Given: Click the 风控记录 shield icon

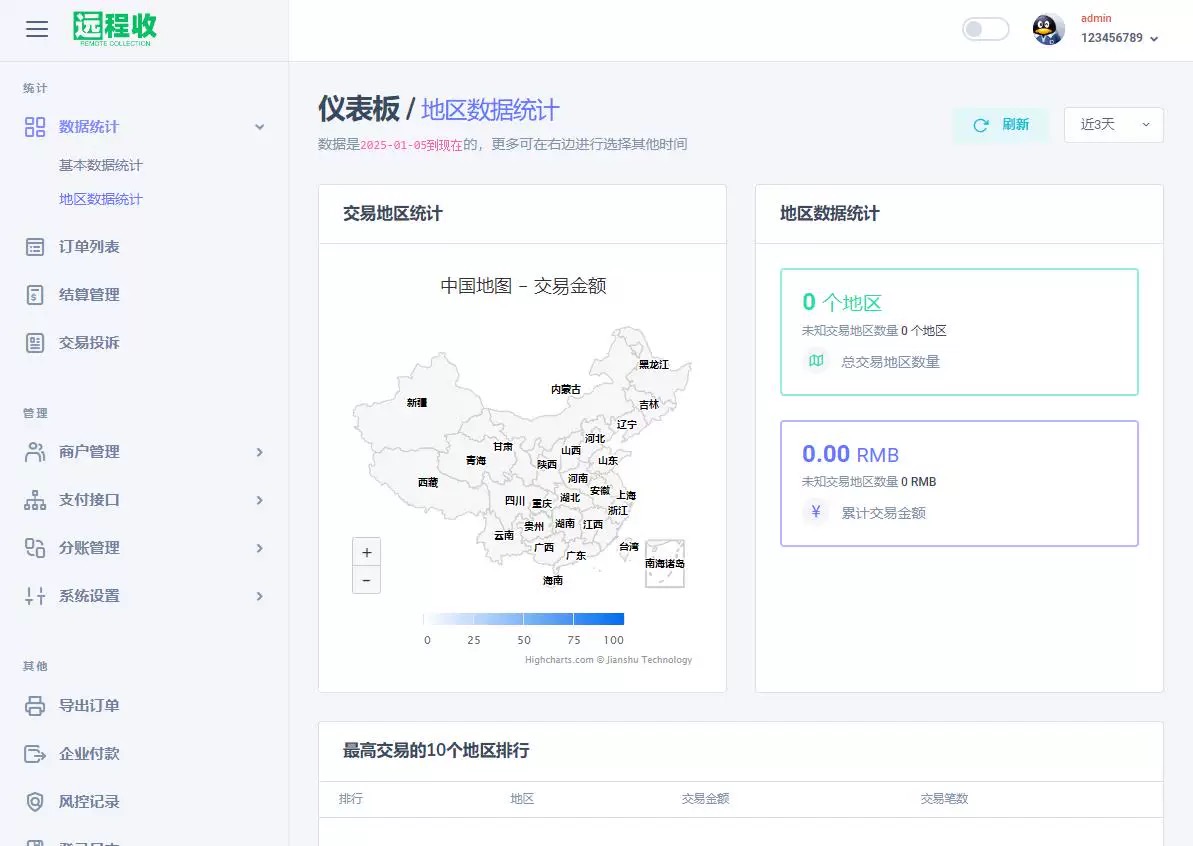Looking at the screenshot, I should [35, 802].
